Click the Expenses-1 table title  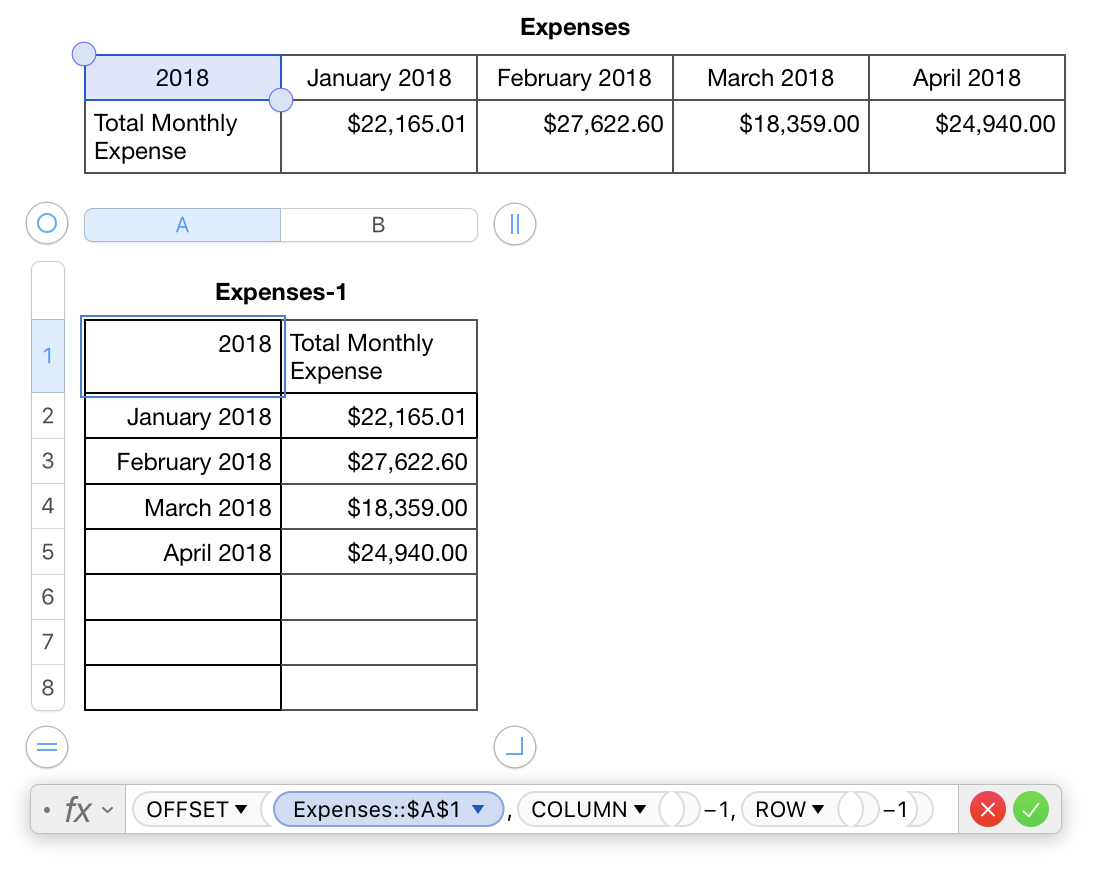pos(281,292)
